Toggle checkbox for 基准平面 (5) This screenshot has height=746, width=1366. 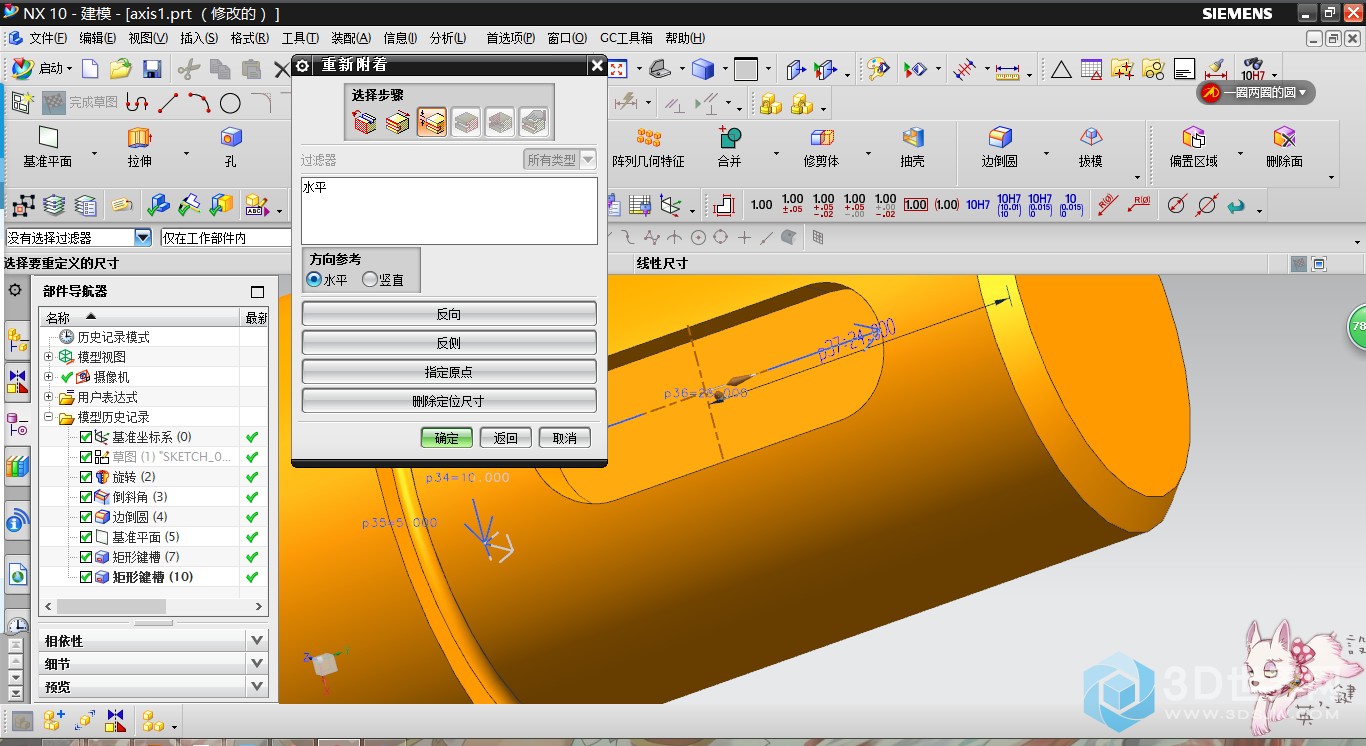(85, 537)
